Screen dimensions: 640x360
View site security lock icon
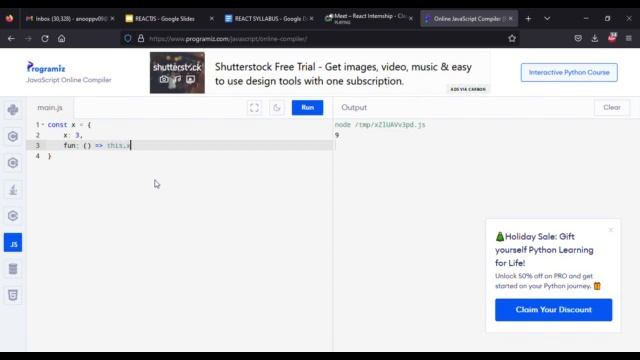141,39
